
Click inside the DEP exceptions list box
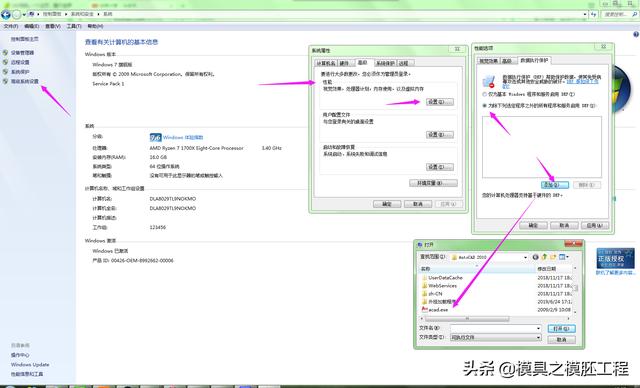click(x=542, y=147)
